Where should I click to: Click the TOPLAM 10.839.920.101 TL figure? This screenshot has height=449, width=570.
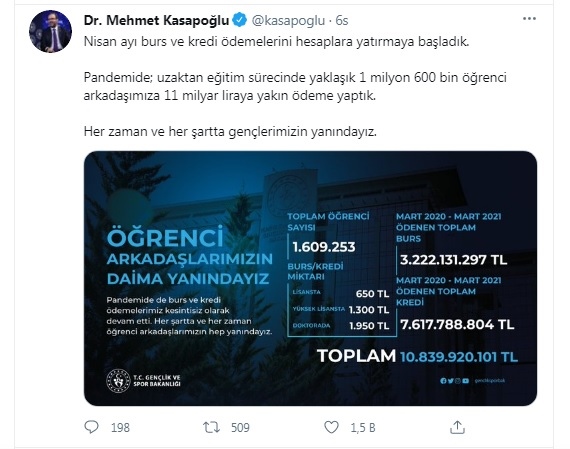point(417,356)
